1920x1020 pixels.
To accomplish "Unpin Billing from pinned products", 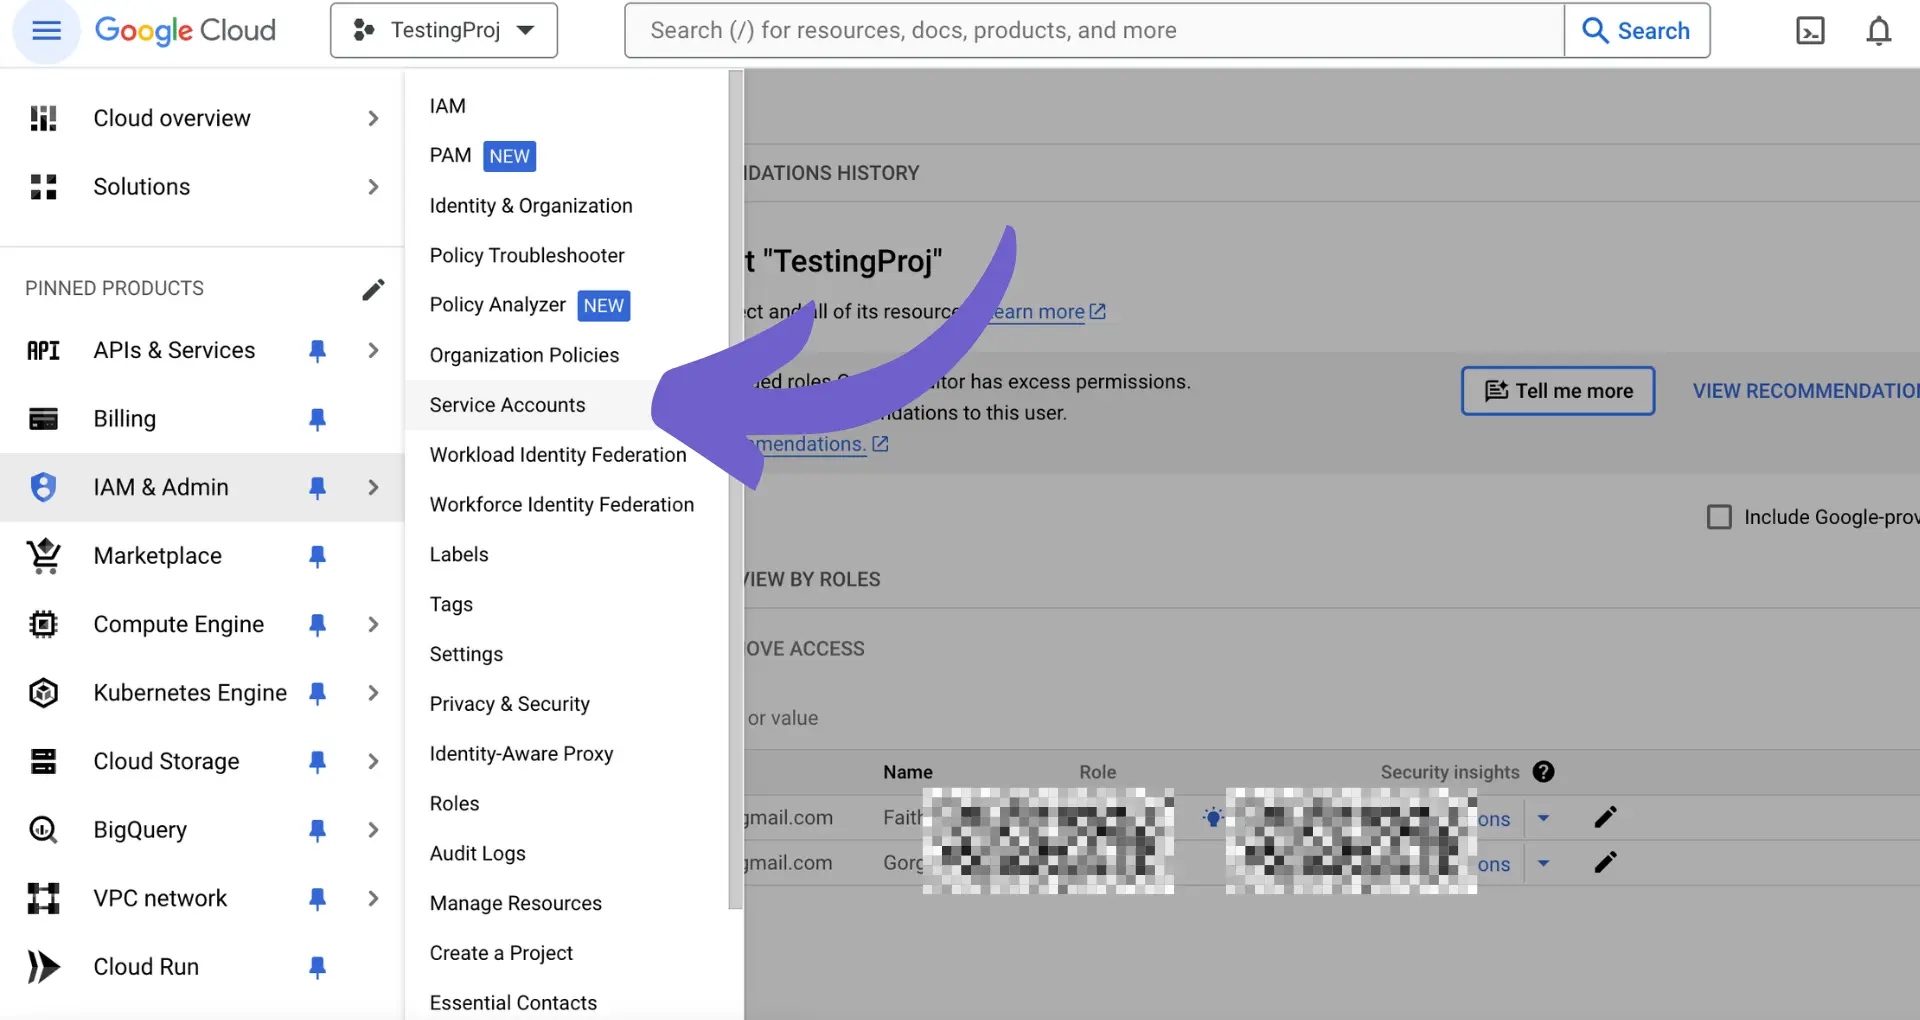I will click(317, 419).
